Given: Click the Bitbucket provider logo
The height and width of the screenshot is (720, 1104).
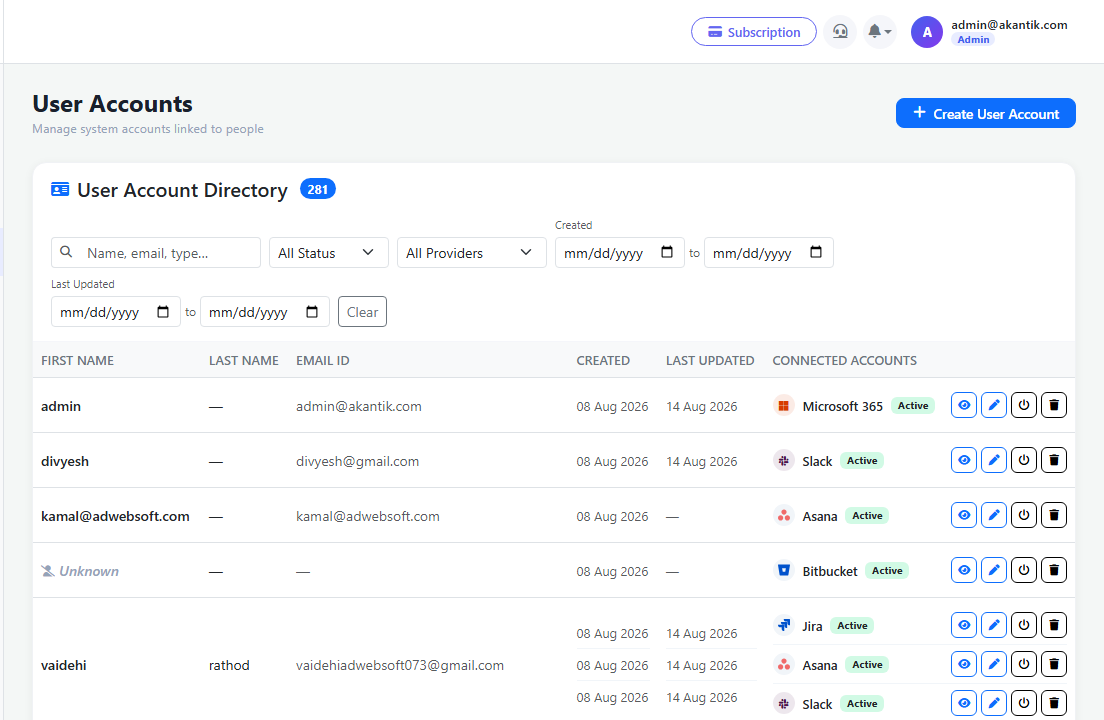Looking at the screenshot, I should (x=784, y=570).
